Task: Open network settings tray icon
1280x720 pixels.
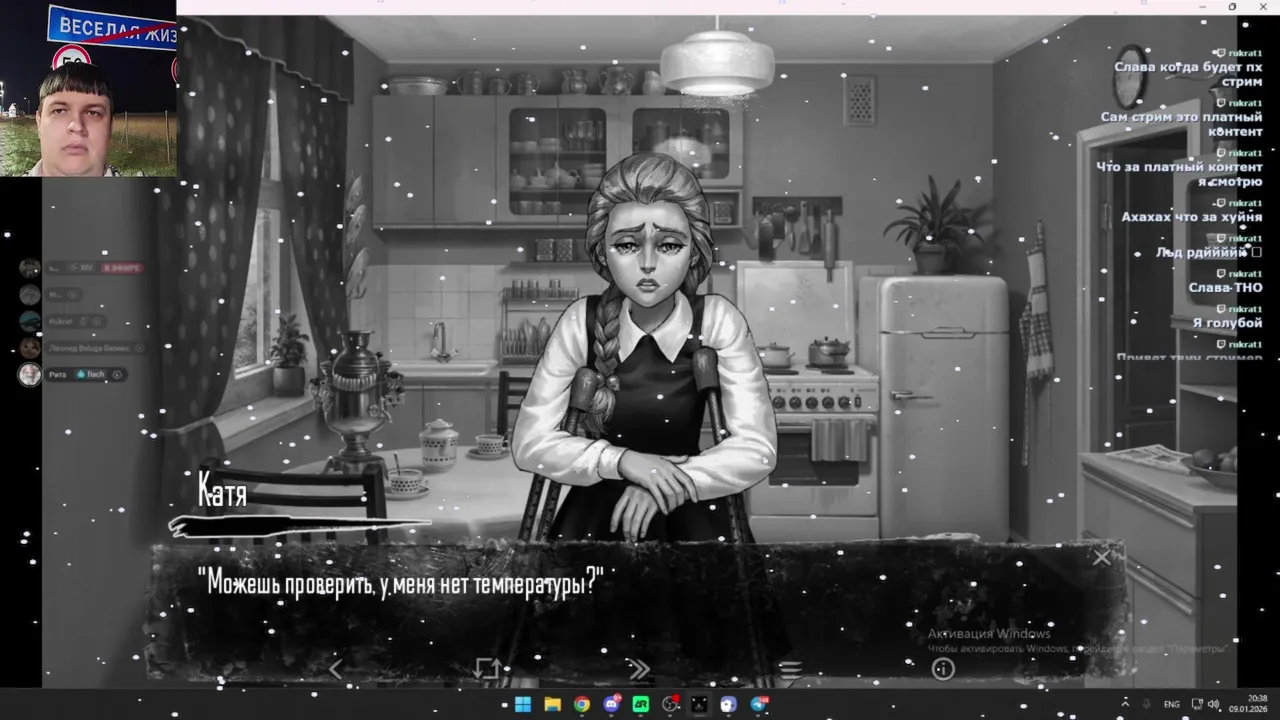Action: (x=1197, y=704)
